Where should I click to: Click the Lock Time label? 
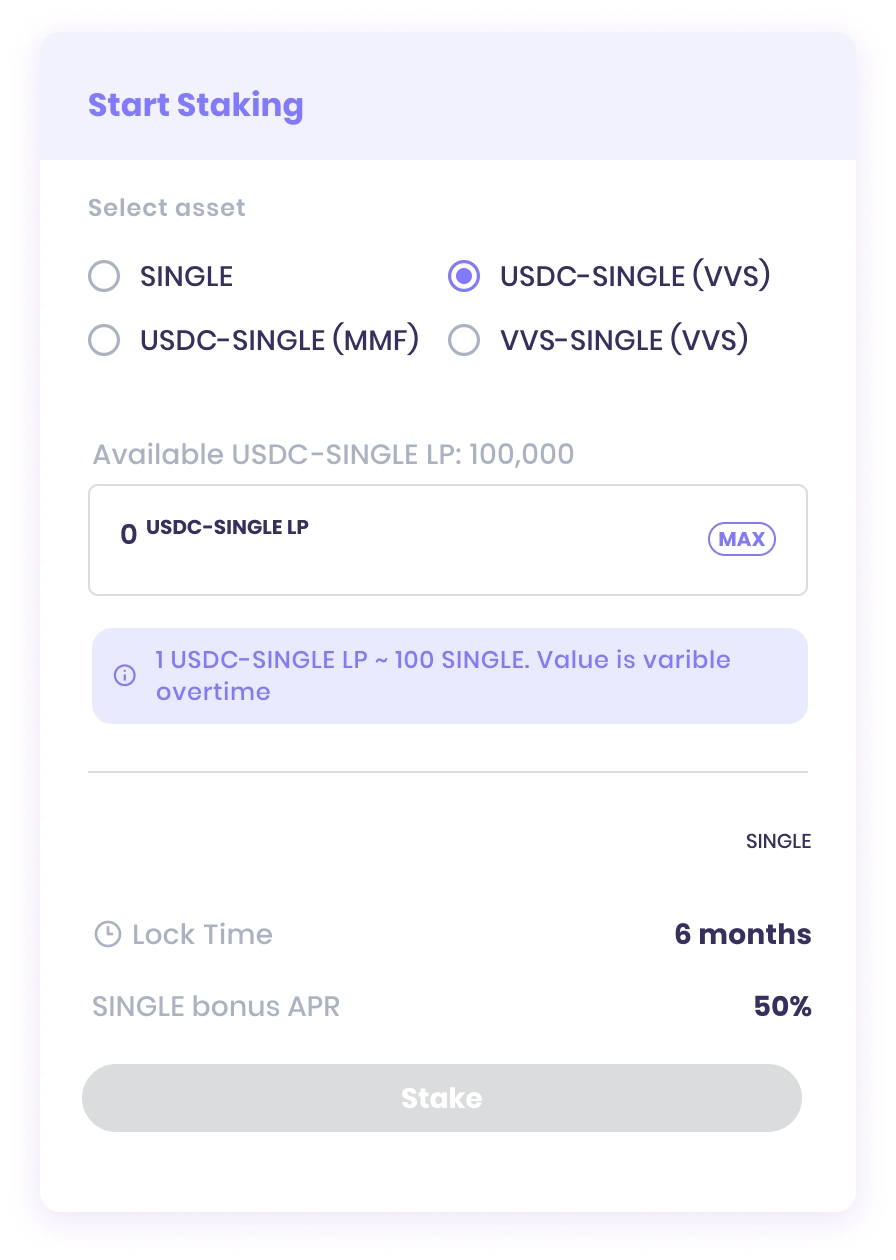(x=202, y=935)
